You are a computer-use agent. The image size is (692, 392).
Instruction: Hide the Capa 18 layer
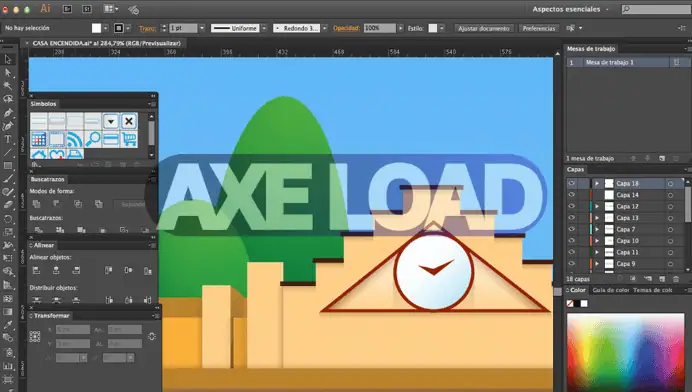tap(572, 183)
